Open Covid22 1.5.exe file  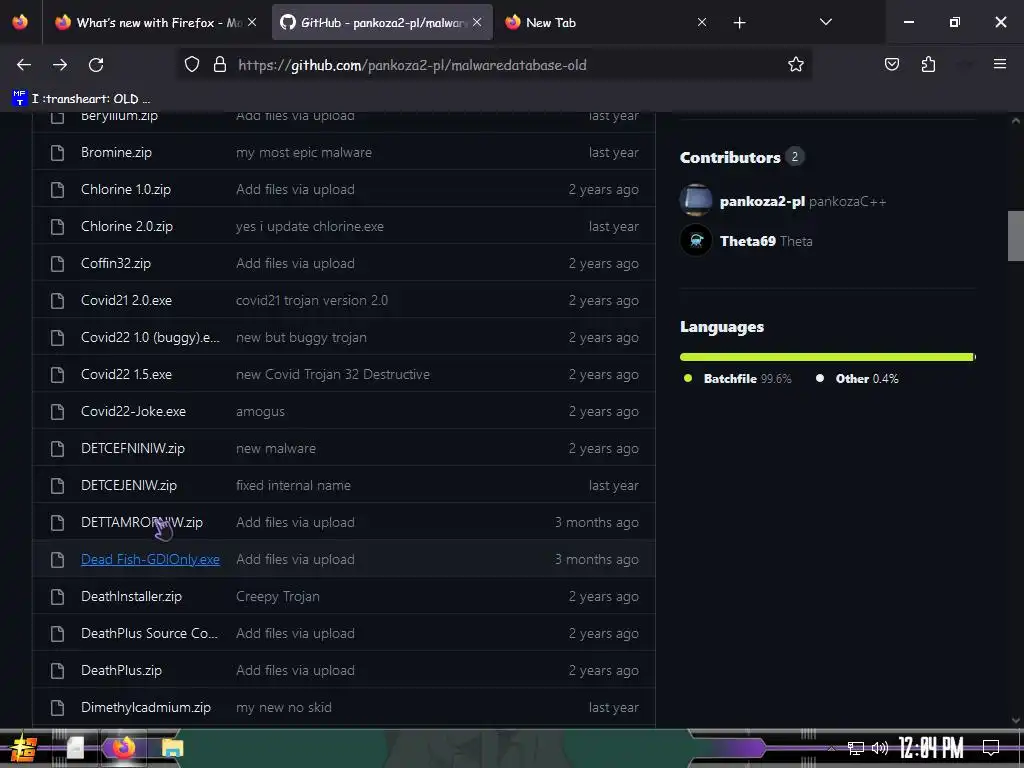tap(126, 374)
